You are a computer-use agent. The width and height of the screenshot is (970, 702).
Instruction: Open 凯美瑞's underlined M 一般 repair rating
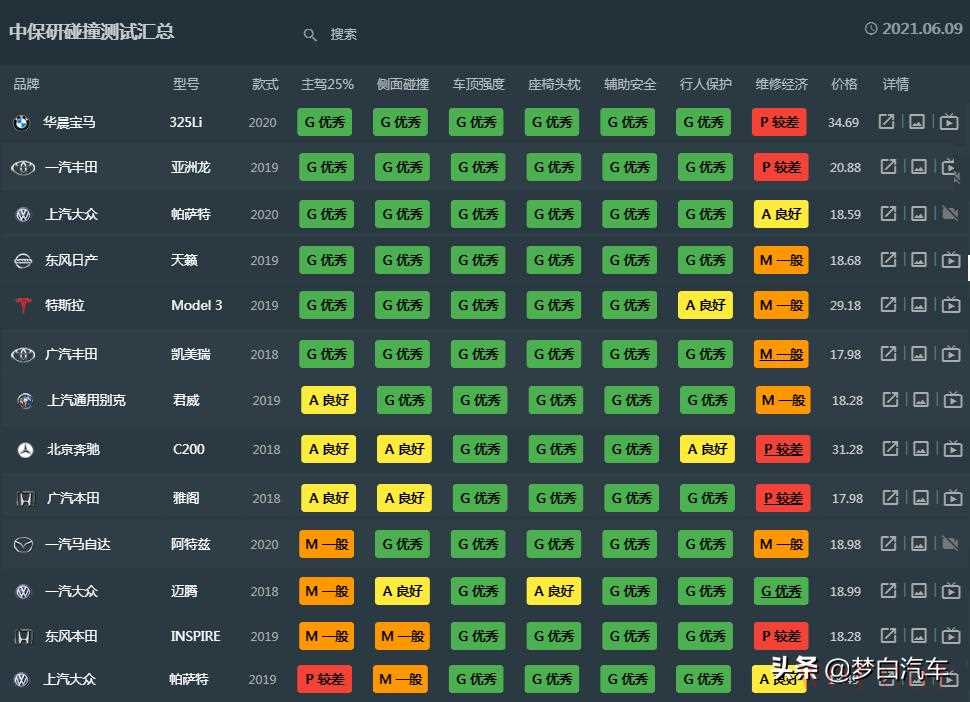(781, 354)
